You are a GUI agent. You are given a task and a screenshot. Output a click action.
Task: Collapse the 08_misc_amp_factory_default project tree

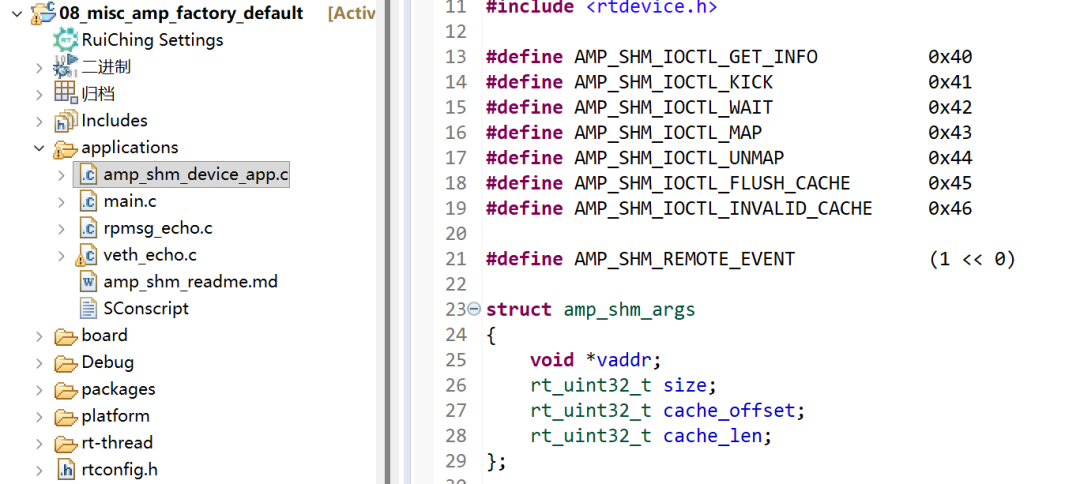17,14
